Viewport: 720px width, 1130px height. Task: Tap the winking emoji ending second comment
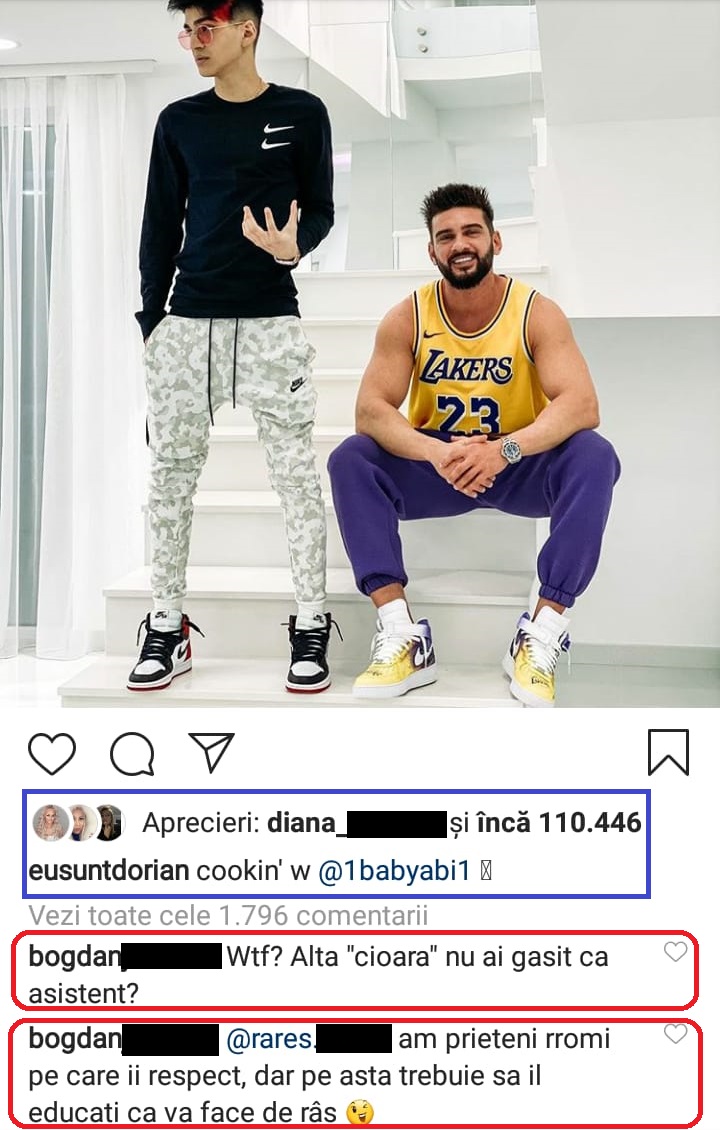[360, 1113]
